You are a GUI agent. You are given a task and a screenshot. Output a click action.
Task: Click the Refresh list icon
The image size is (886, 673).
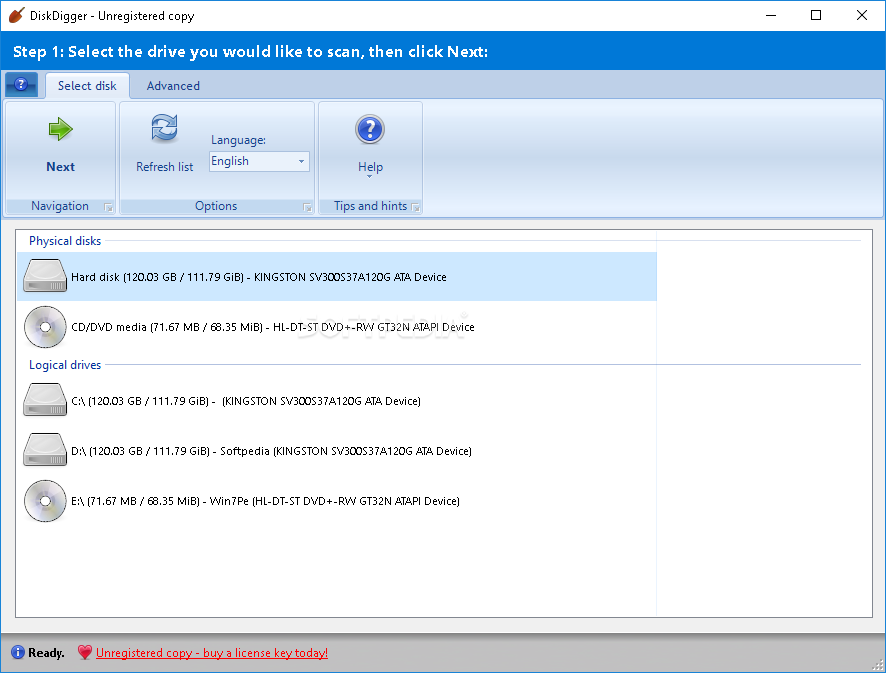[164, 128]
